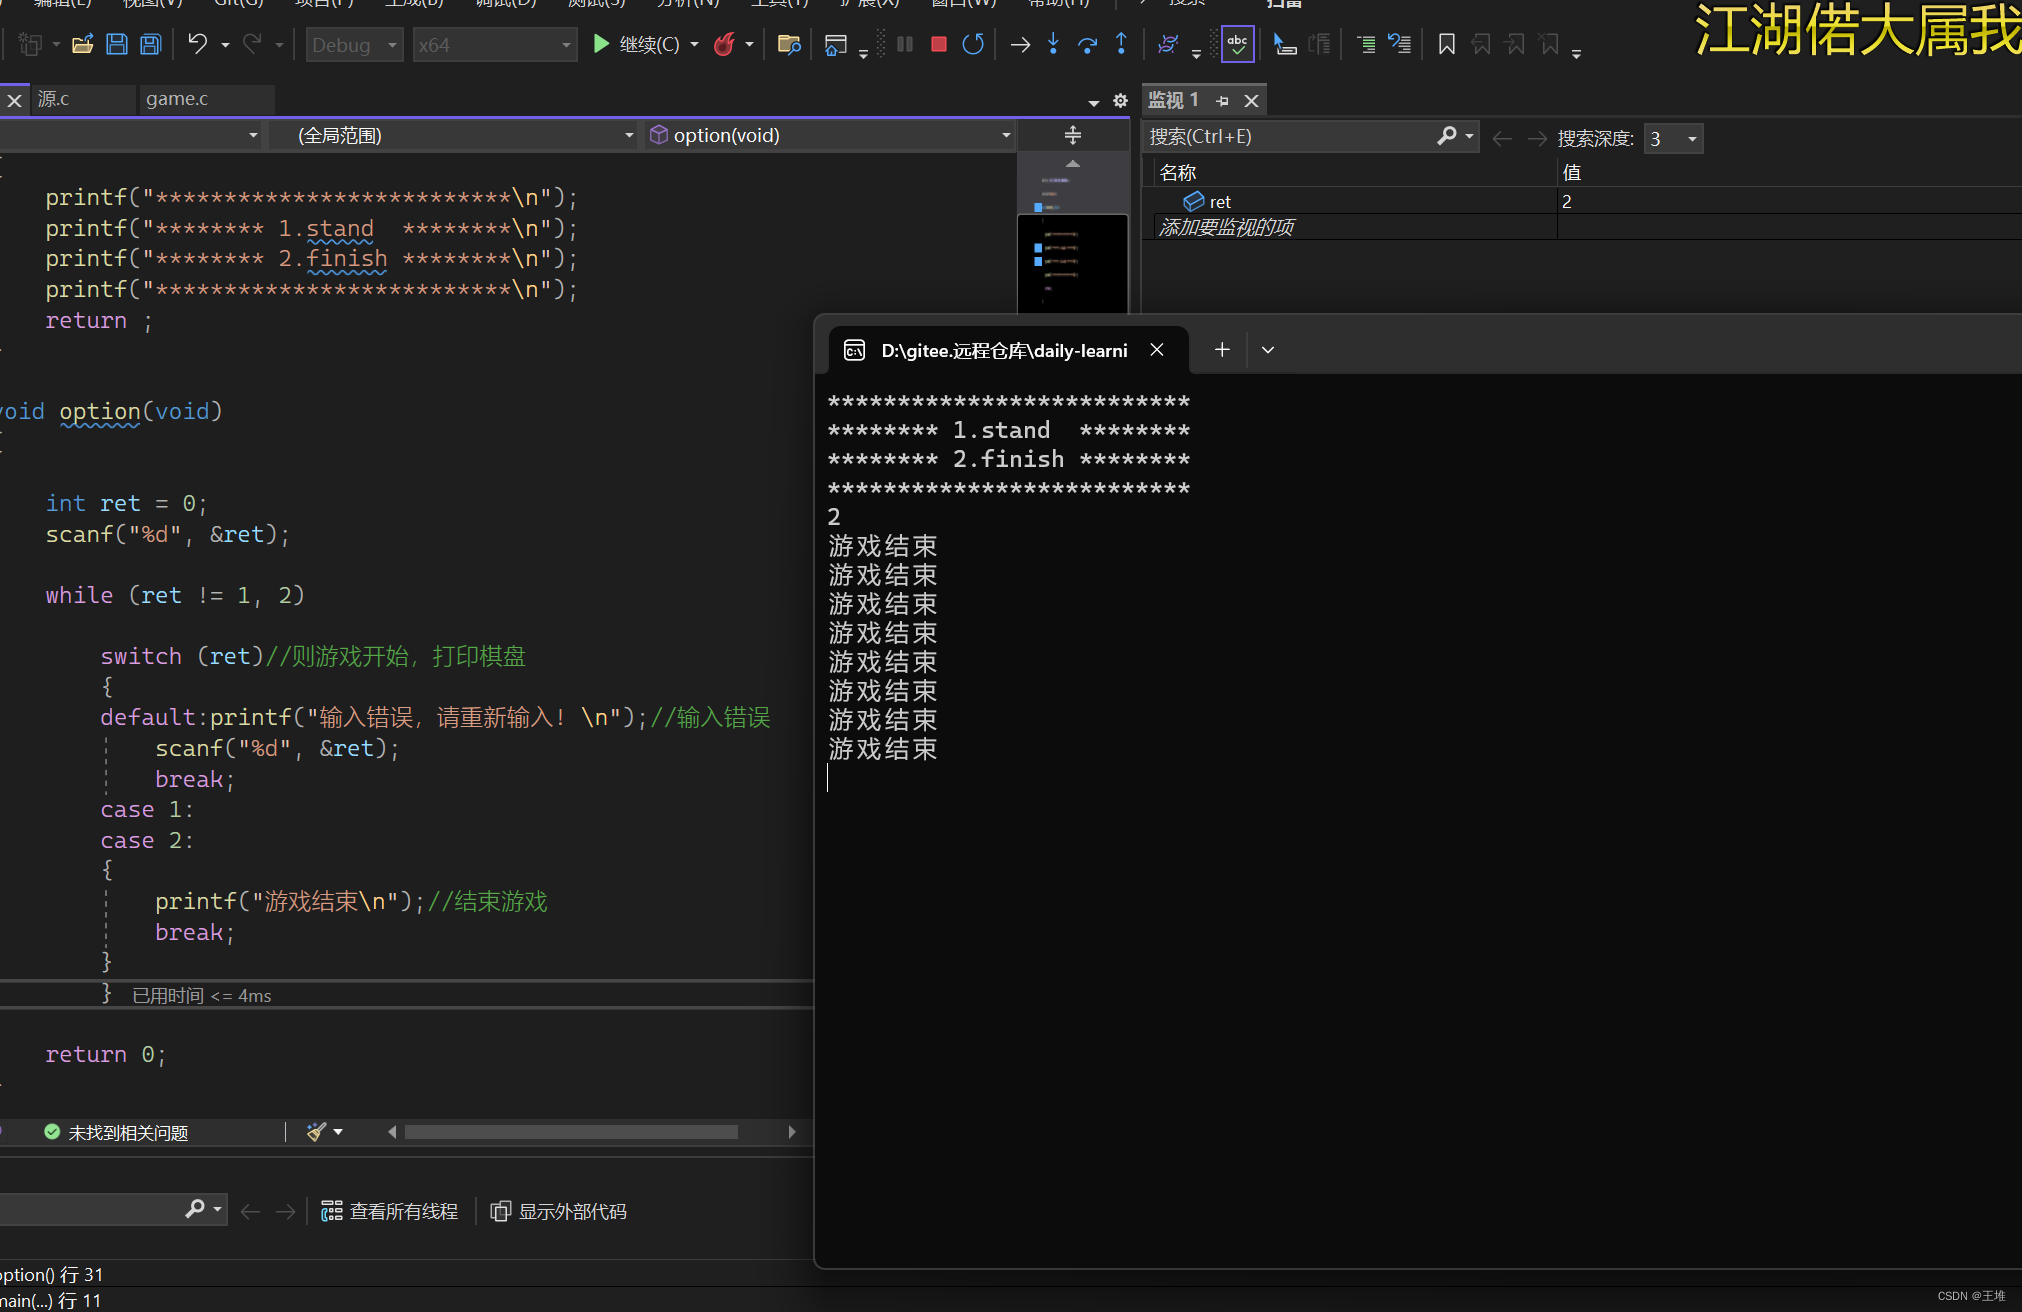
Task: Click the horizontal scrollbar in code editor
Action: pos(570,1132)
